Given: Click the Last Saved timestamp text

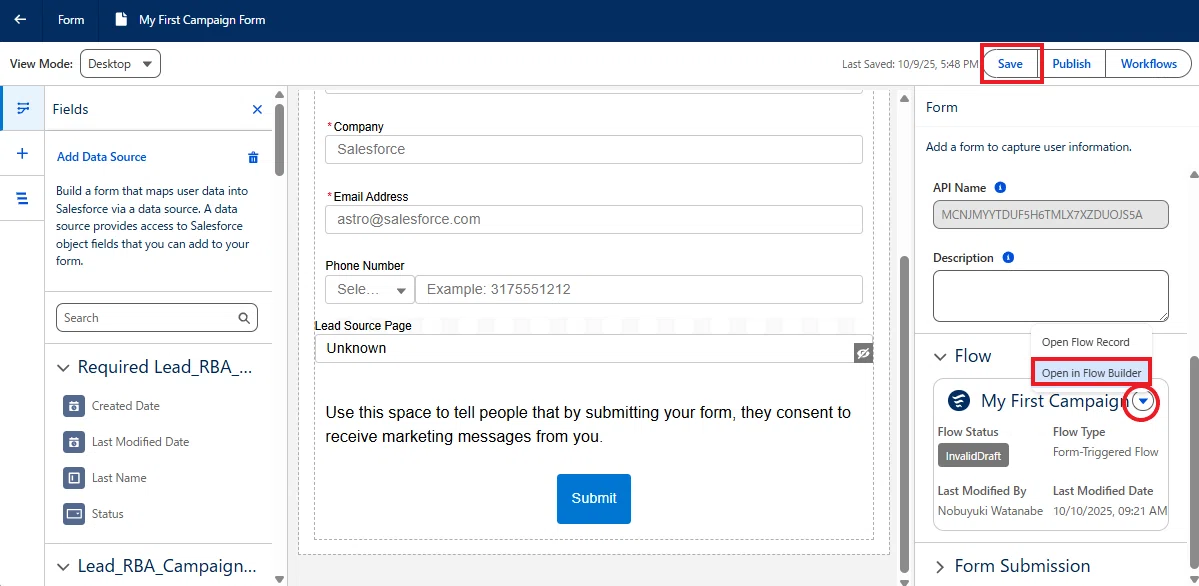Looking at the screenshot, I should tap(909, 64).
